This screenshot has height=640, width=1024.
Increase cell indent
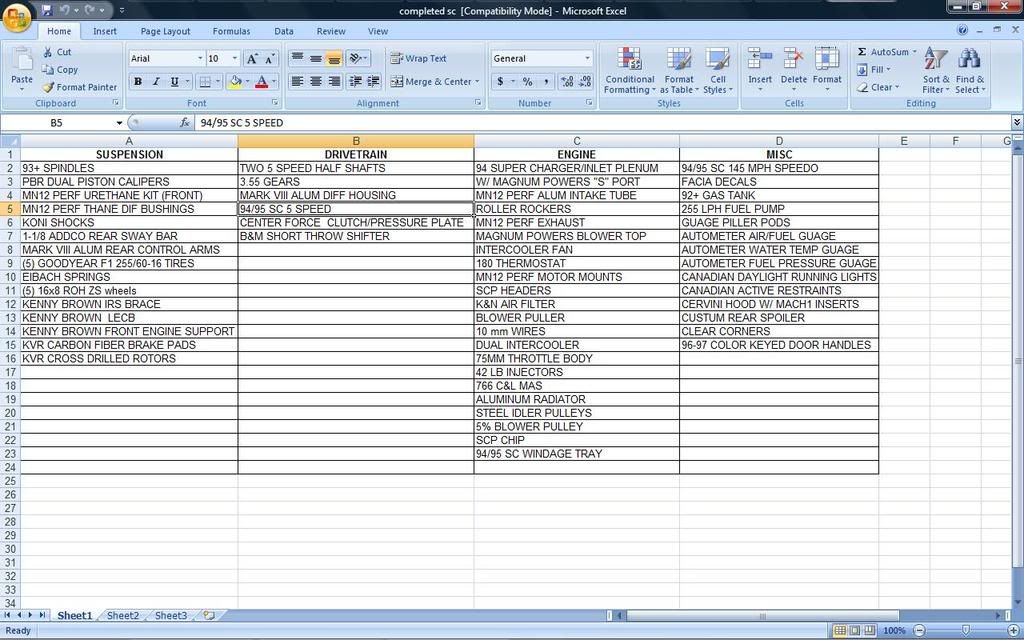374,82
